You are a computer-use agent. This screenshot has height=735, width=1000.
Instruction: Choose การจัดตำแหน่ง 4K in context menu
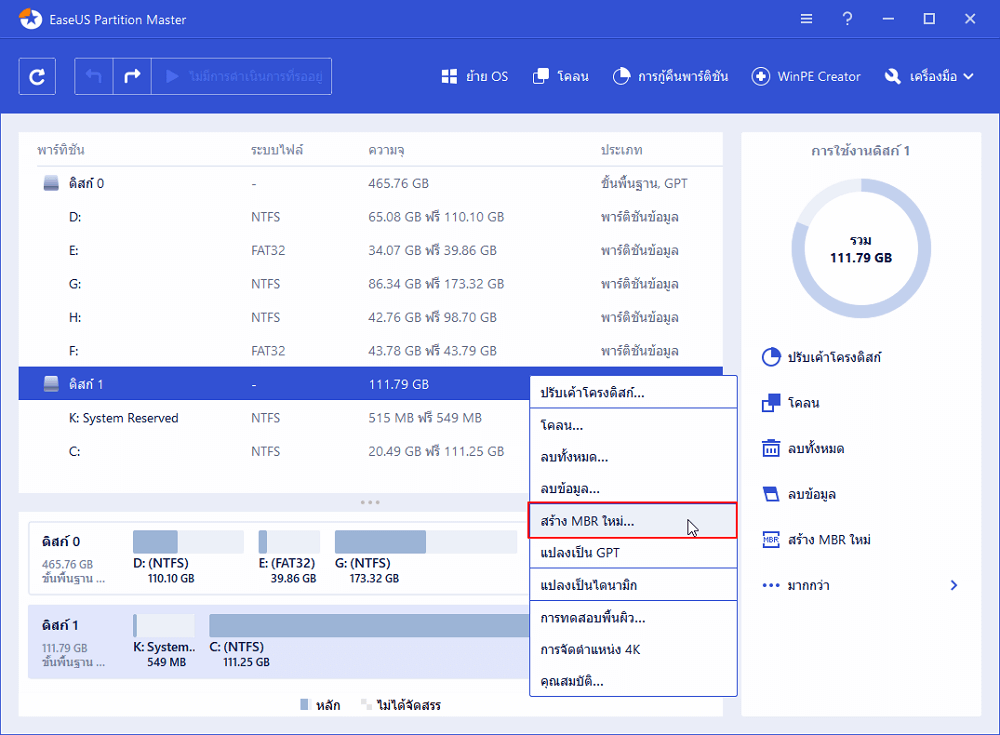tap(633, 650)
